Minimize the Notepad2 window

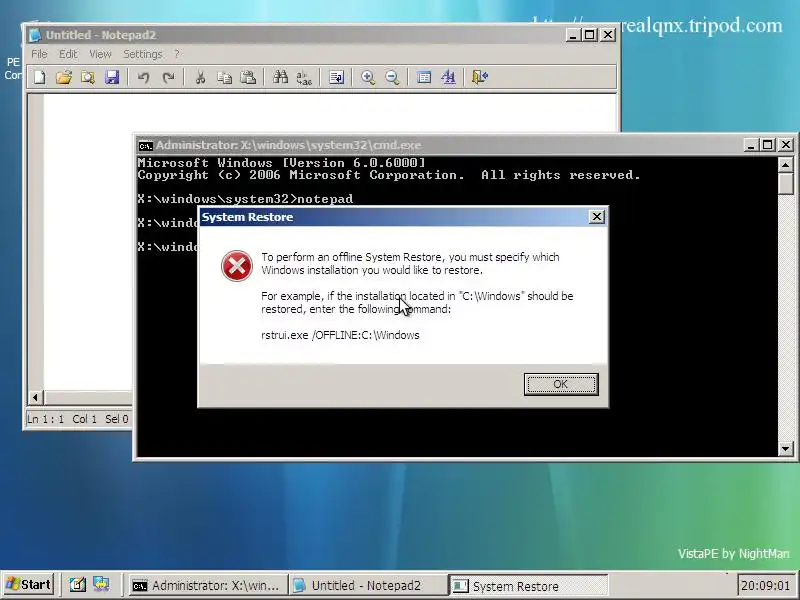[573, 35]
